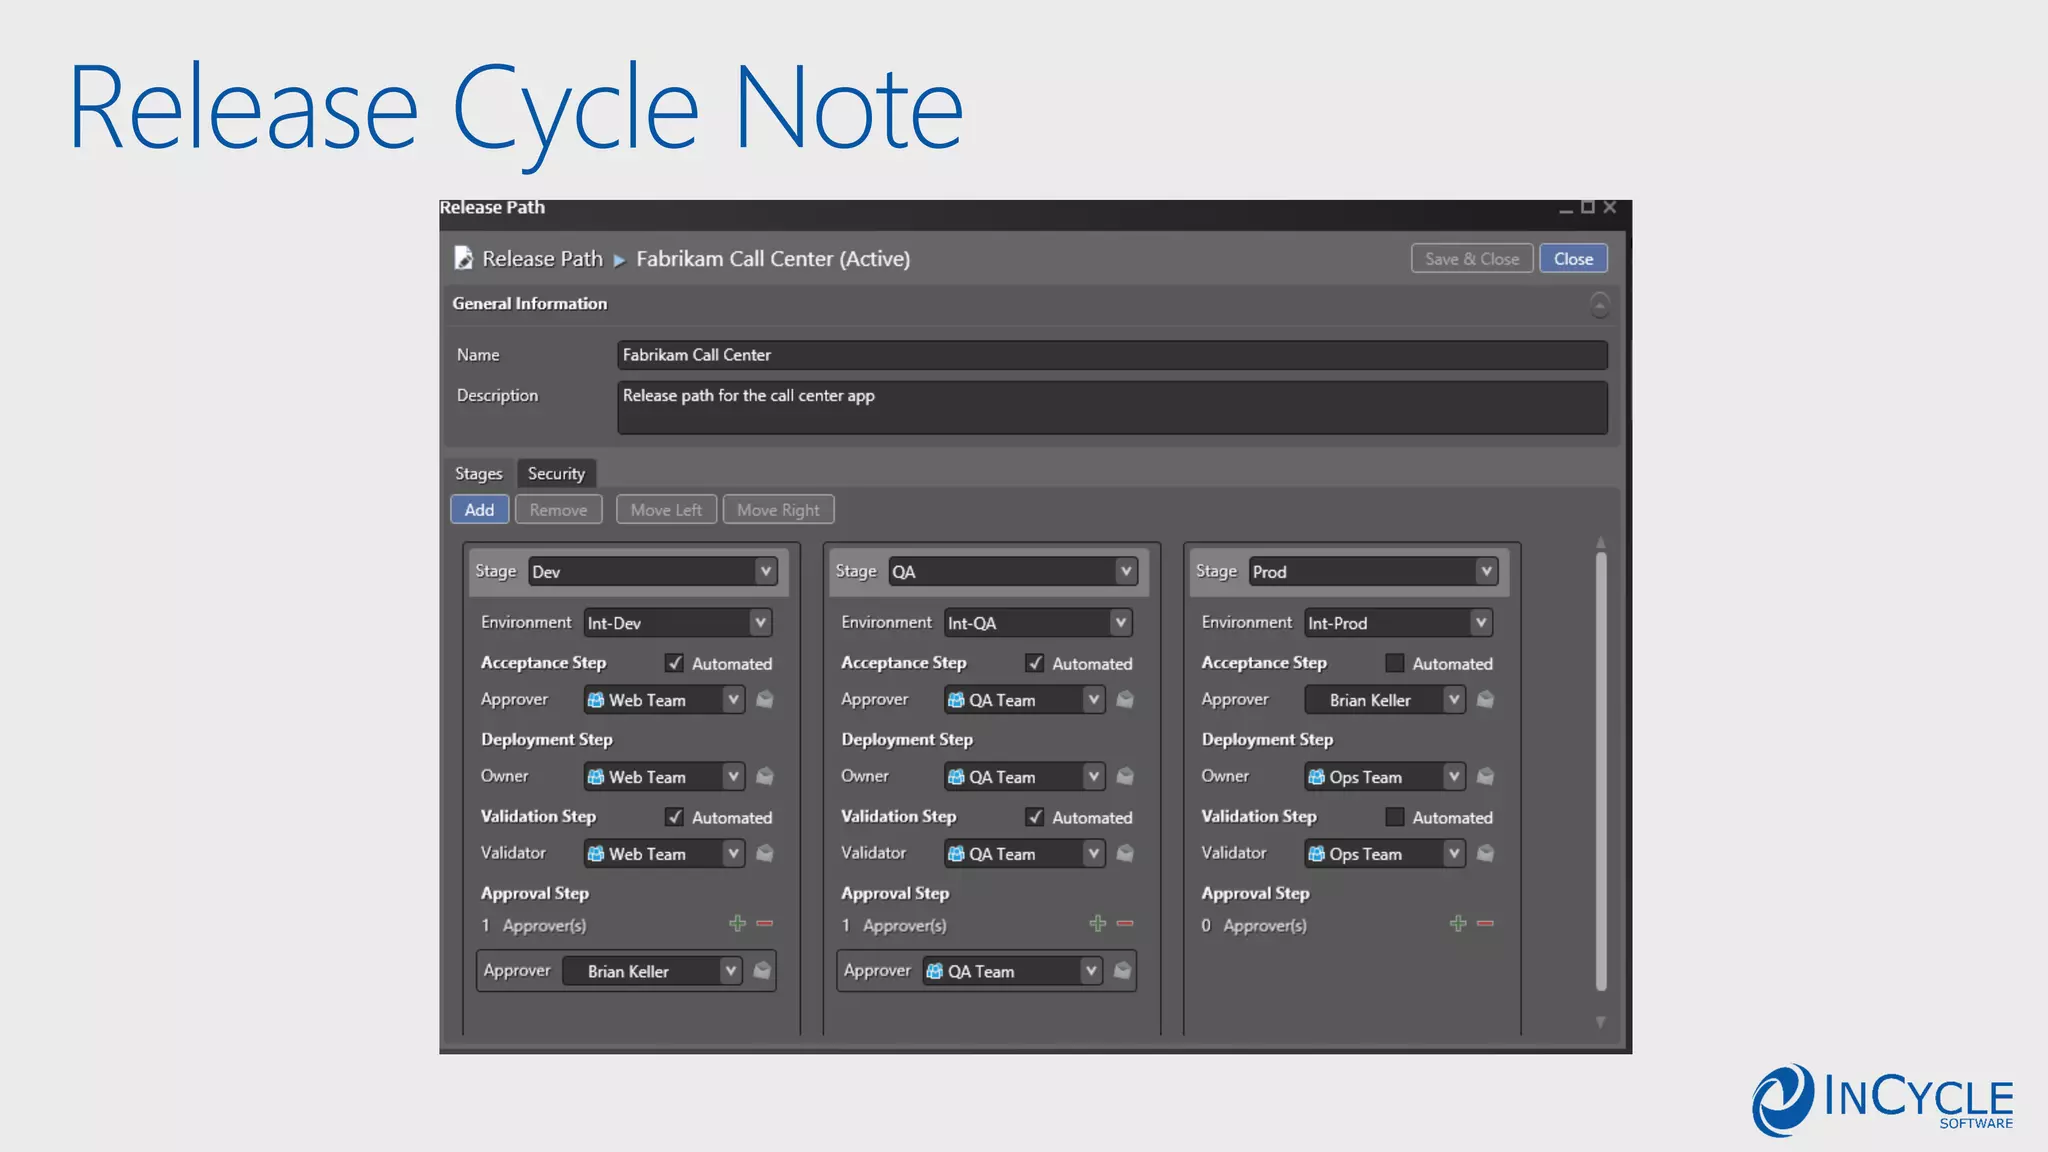The width and height of the screenshot is (2048, 1152).
Task: Toggle Automated for Dev Acceptance Step
Action: point(675,663)
